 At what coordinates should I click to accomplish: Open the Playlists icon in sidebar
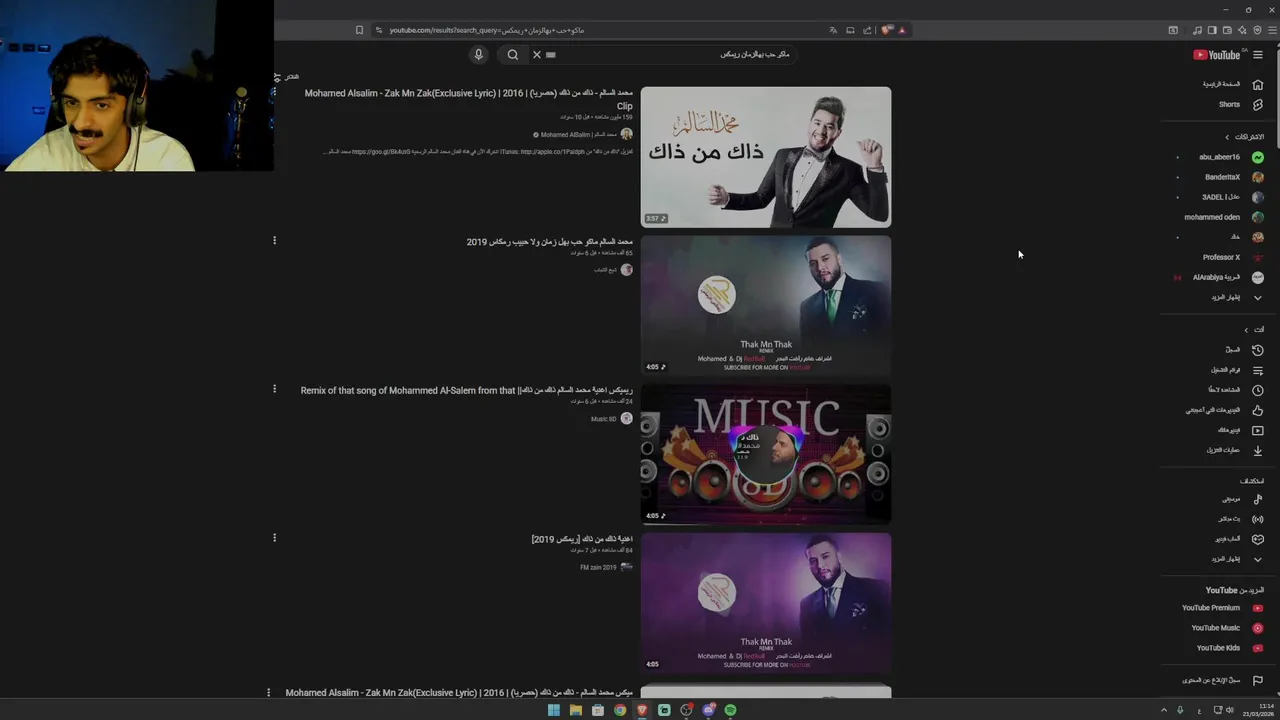pyautogui.click(x=1258, y=370)
